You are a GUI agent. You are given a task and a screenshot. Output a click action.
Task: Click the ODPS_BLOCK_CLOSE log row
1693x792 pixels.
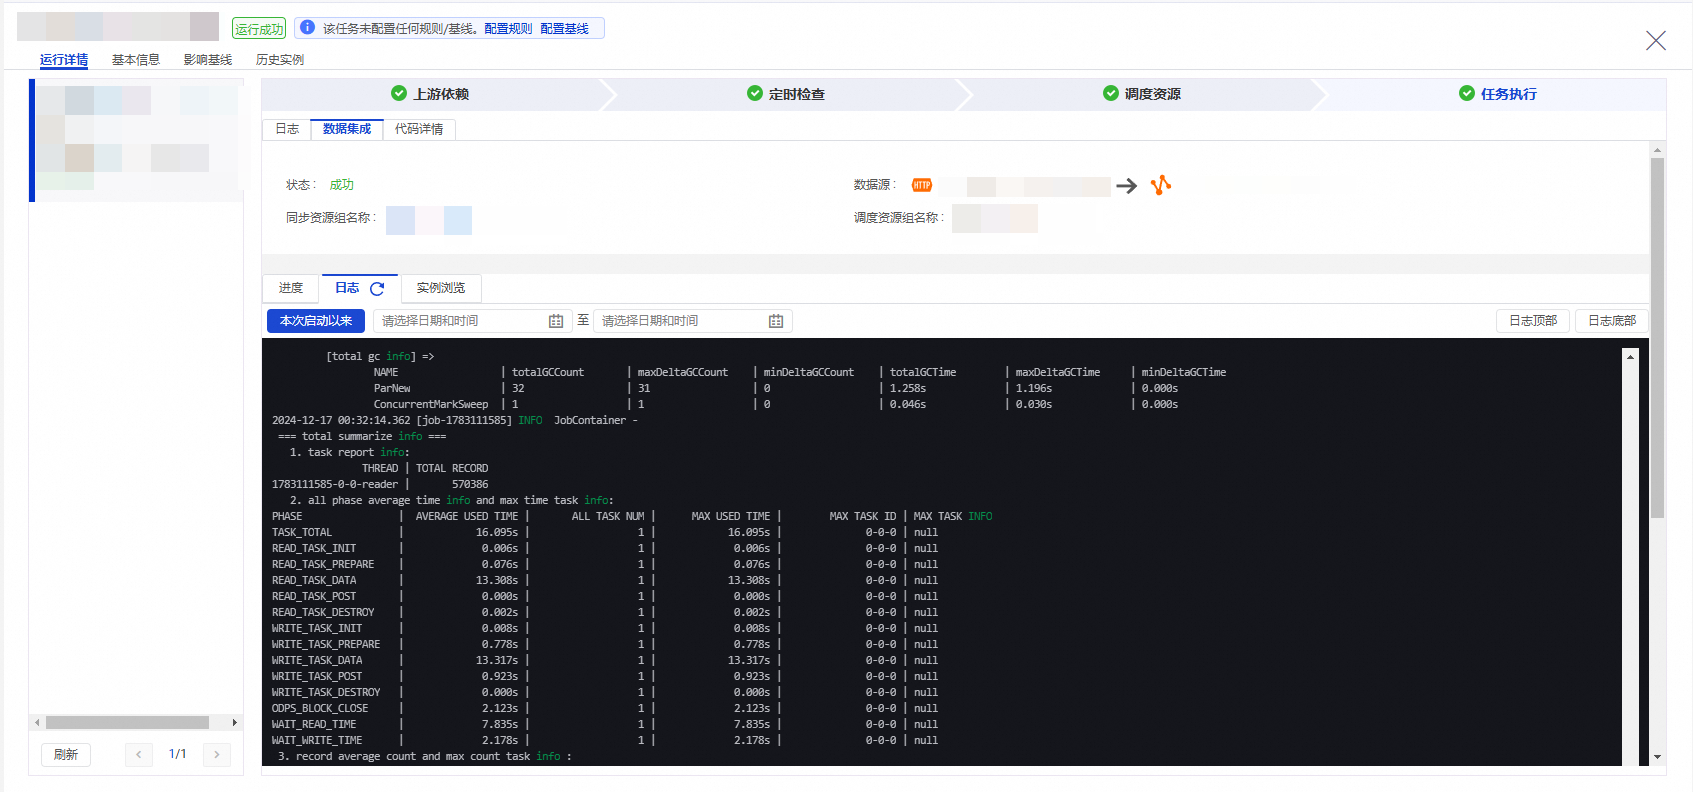[605, 708]
